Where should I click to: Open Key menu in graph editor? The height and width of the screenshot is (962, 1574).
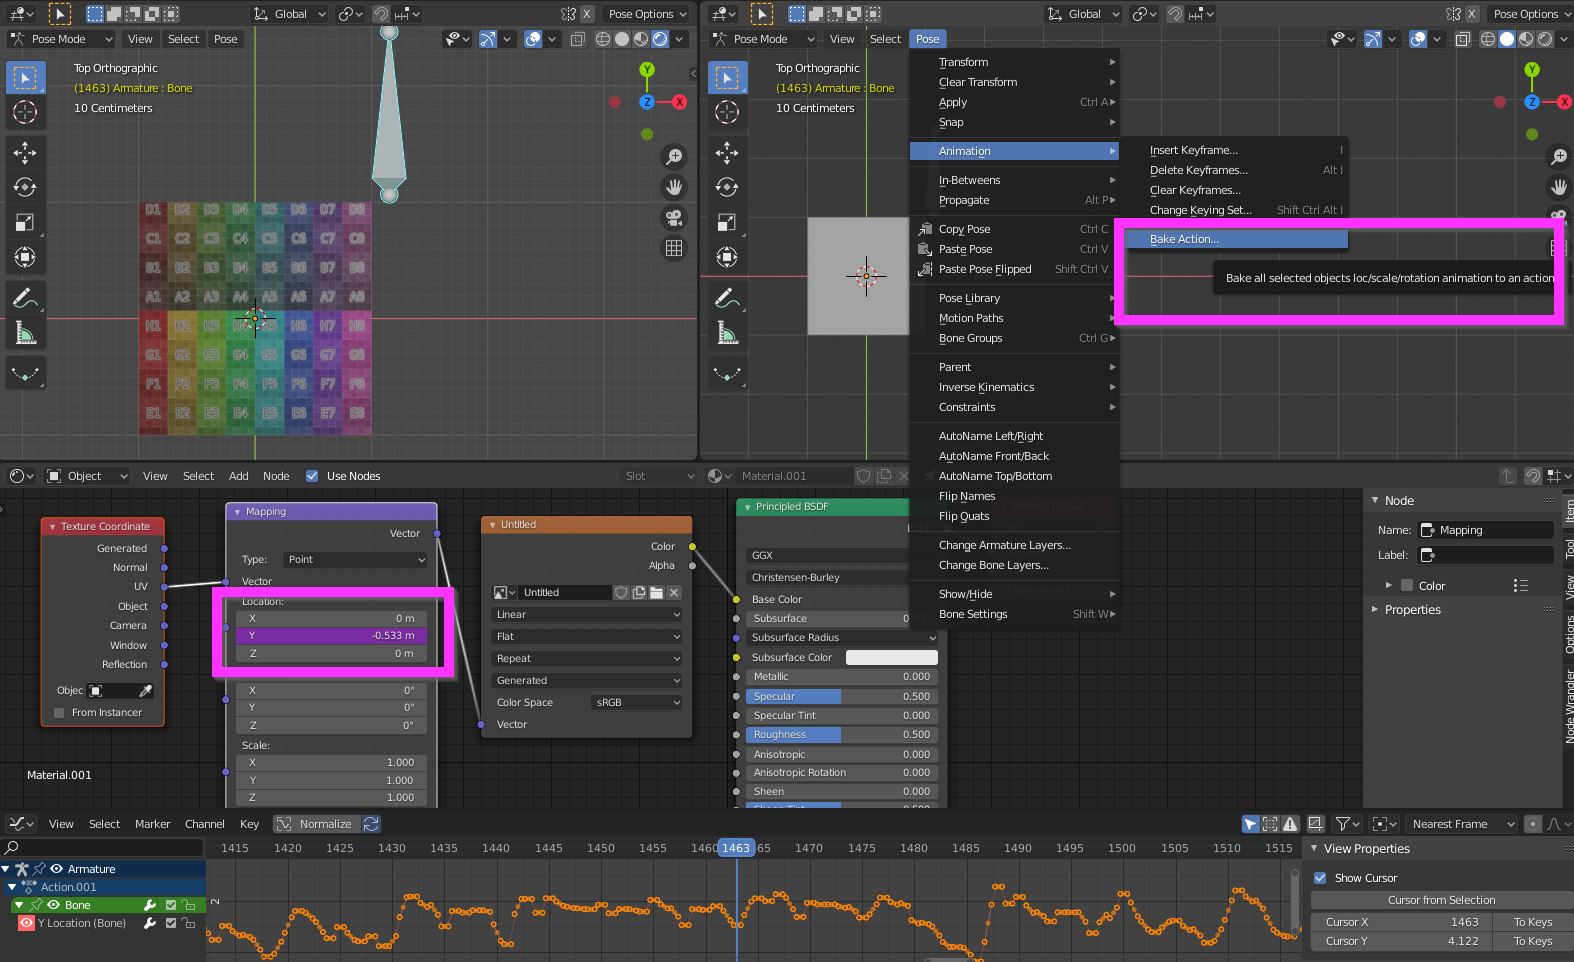tap(249, 824)
